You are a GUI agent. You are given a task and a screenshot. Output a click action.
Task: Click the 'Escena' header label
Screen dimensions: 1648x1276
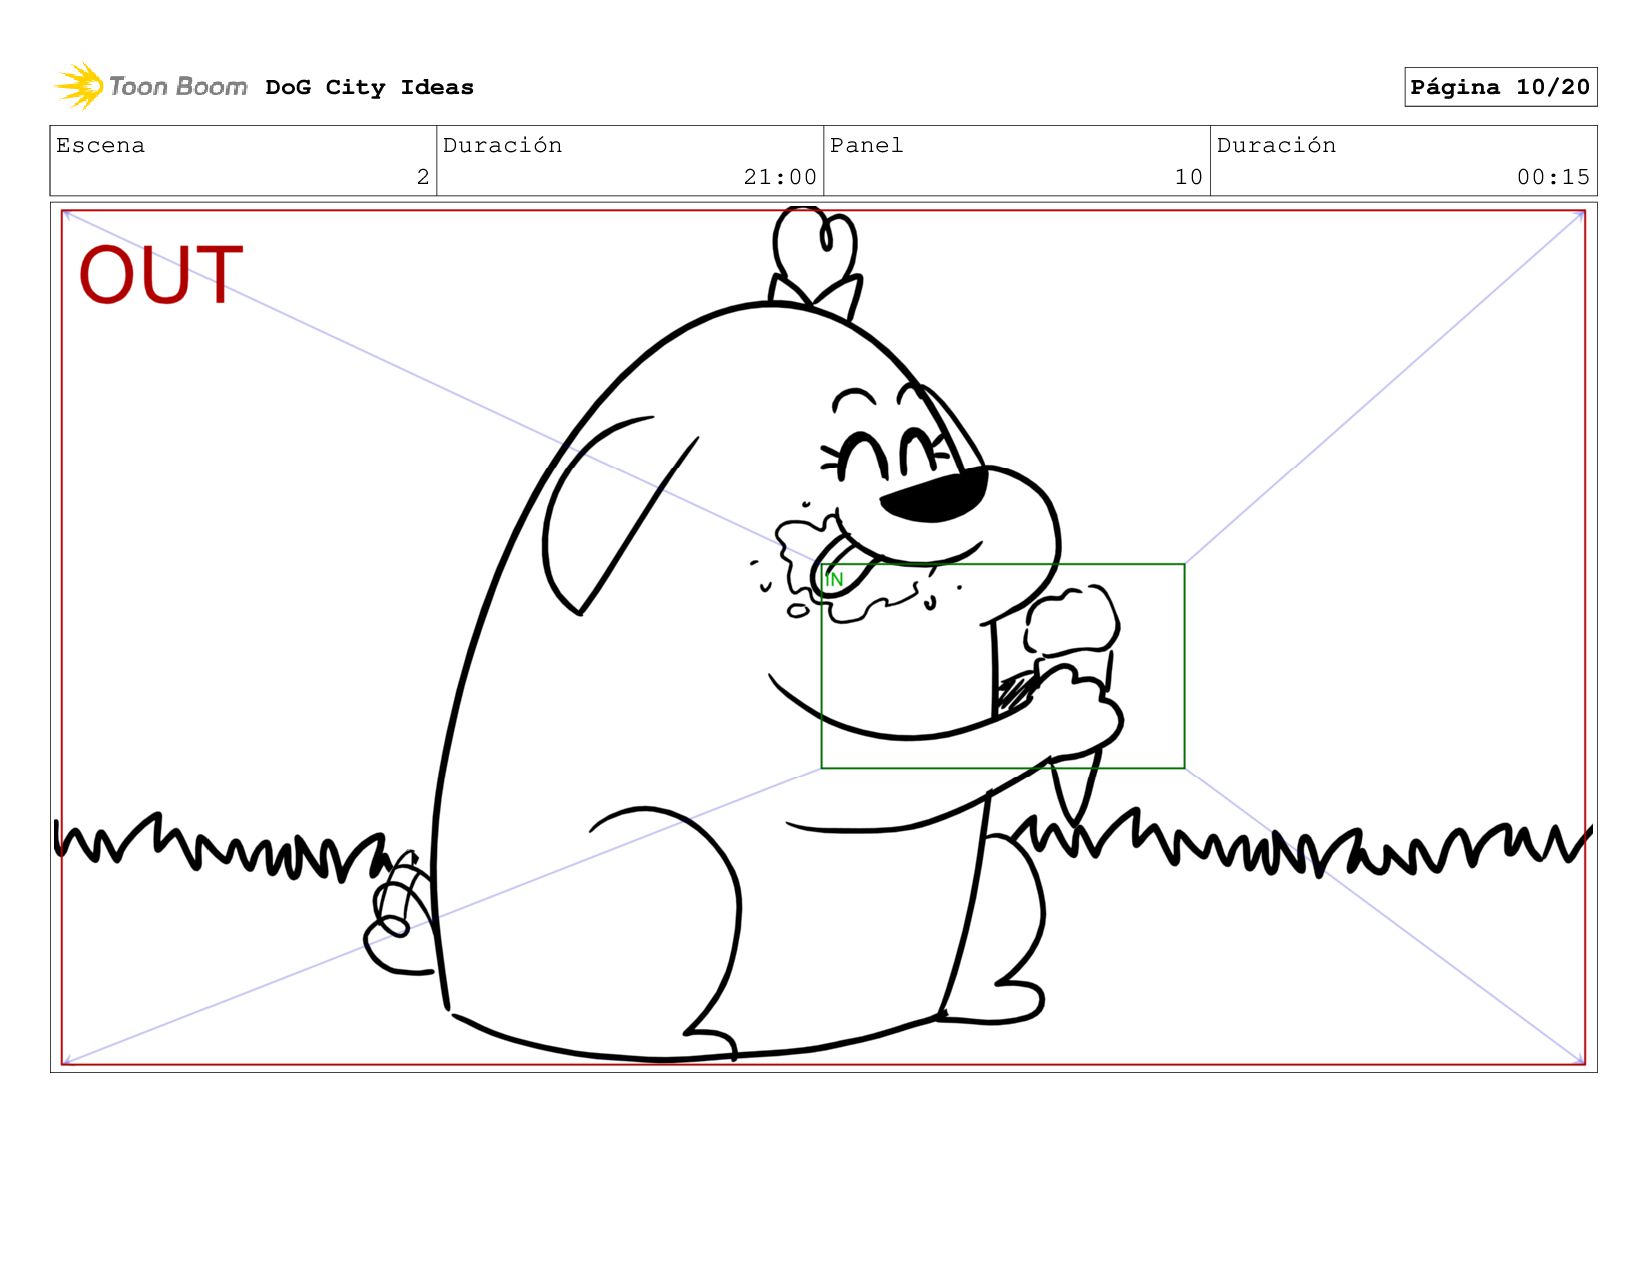(100, 145)
